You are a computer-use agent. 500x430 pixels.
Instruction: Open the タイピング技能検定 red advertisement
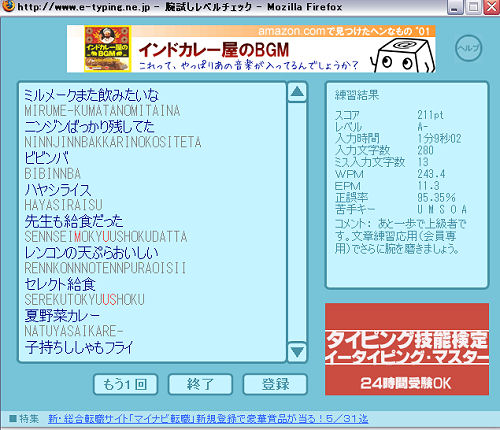(x=407, y=349)
